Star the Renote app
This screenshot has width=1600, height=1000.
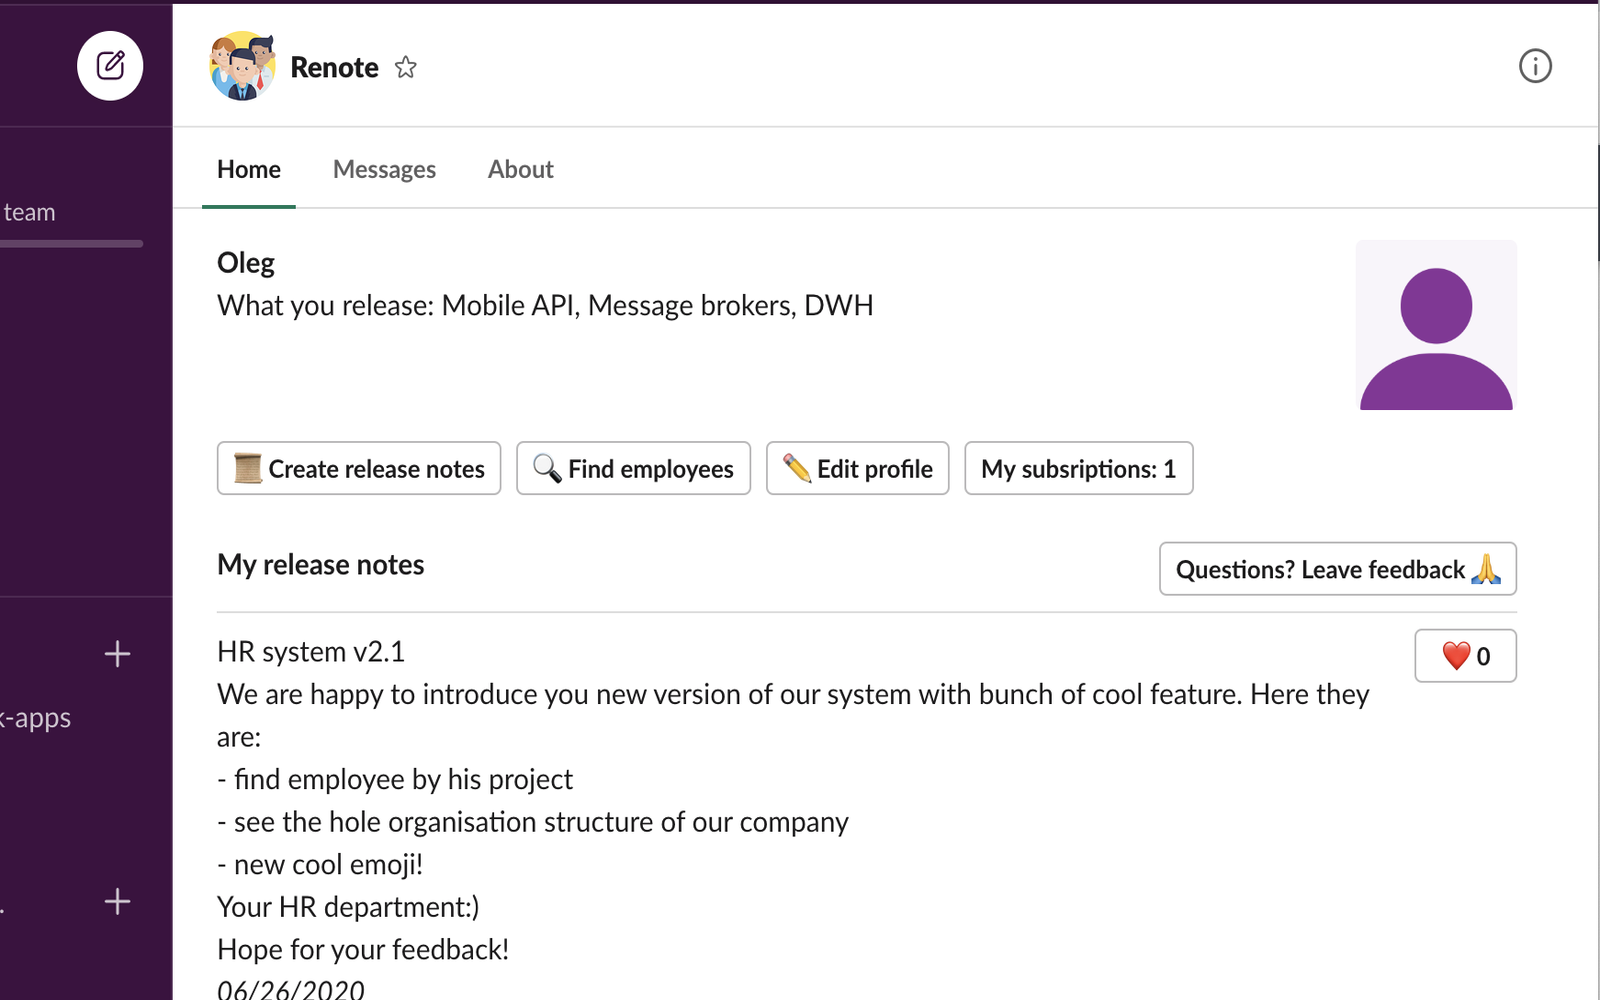point(405,67)
